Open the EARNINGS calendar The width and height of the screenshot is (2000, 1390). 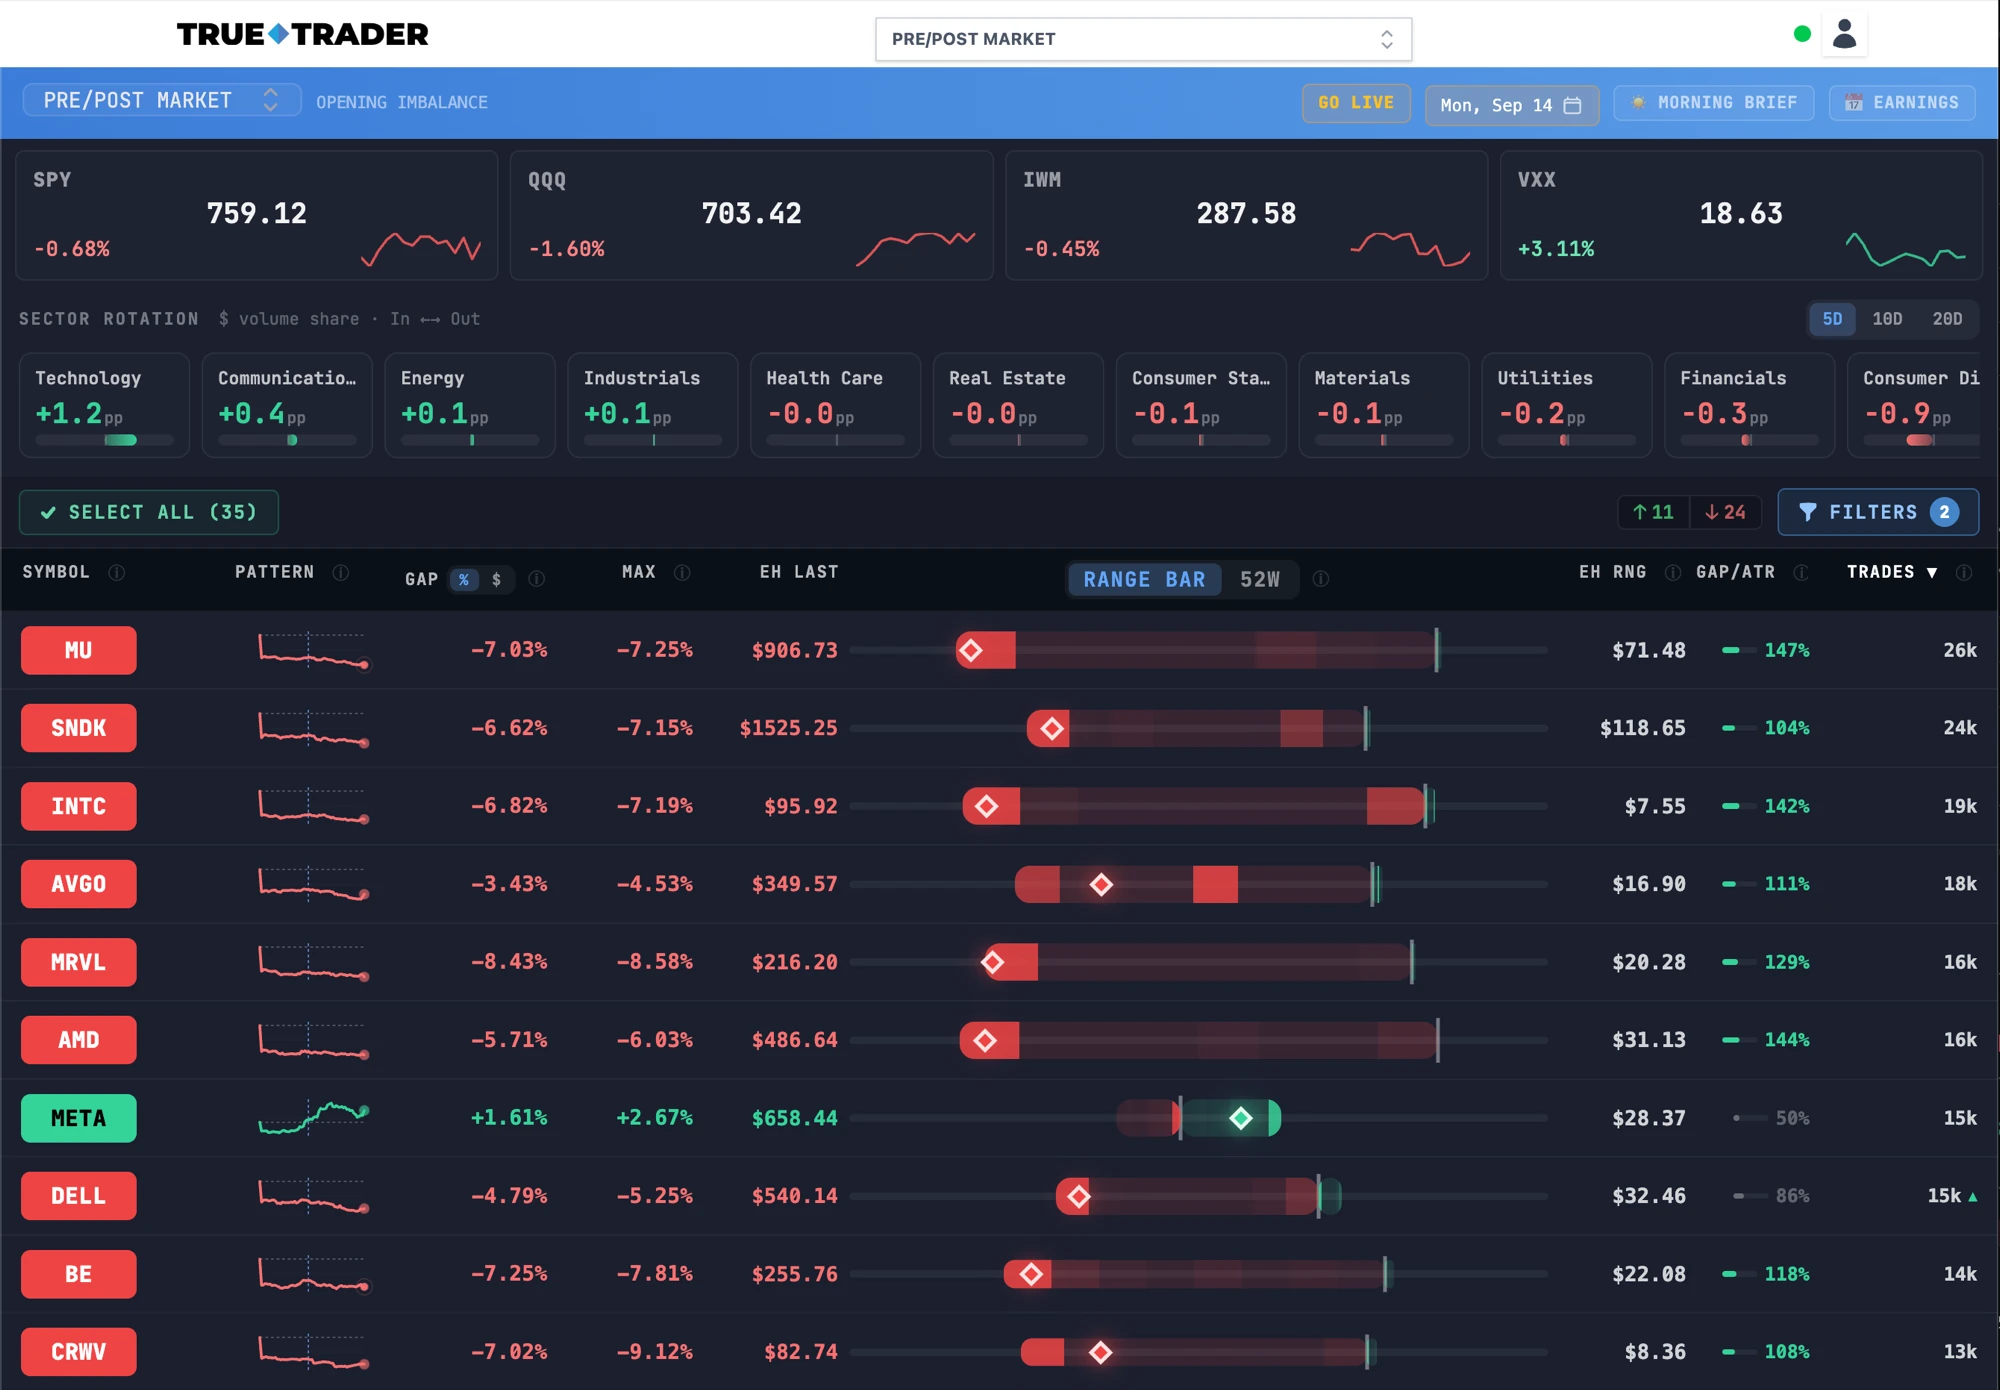[x=1902, y=103]
